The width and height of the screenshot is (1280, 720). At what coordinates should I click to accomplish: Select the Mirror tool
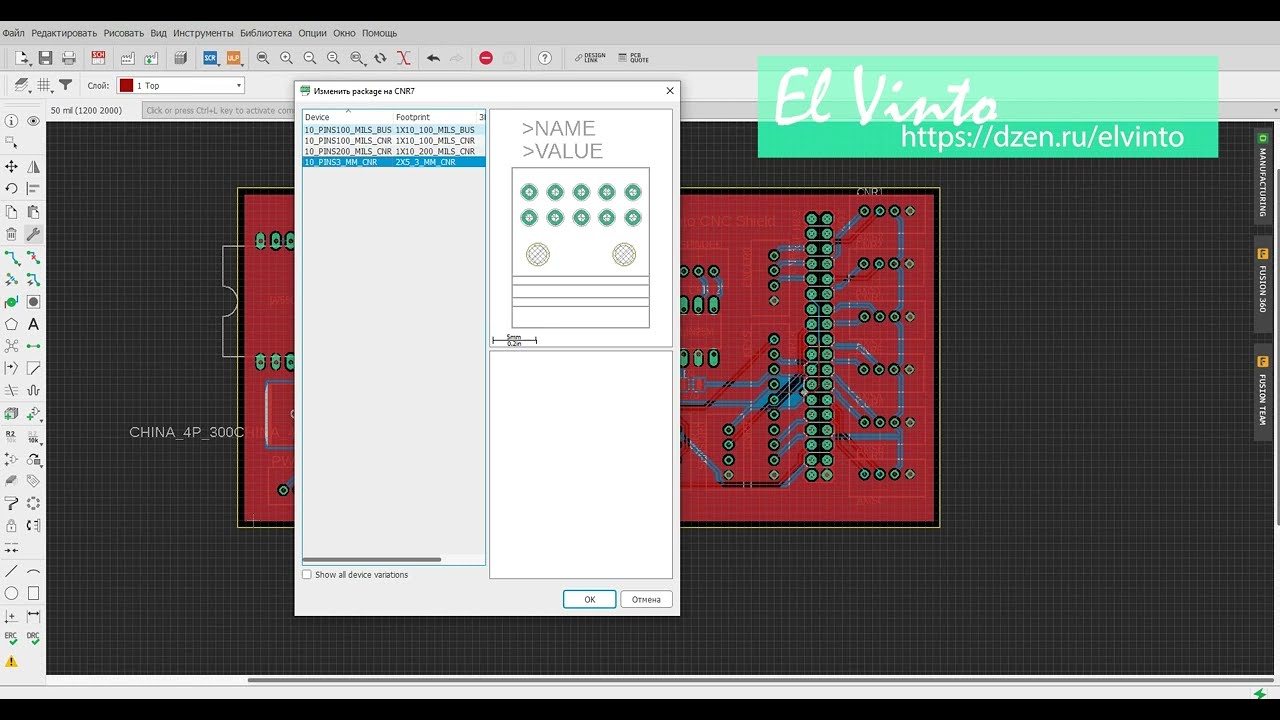[x=33, y=166]
